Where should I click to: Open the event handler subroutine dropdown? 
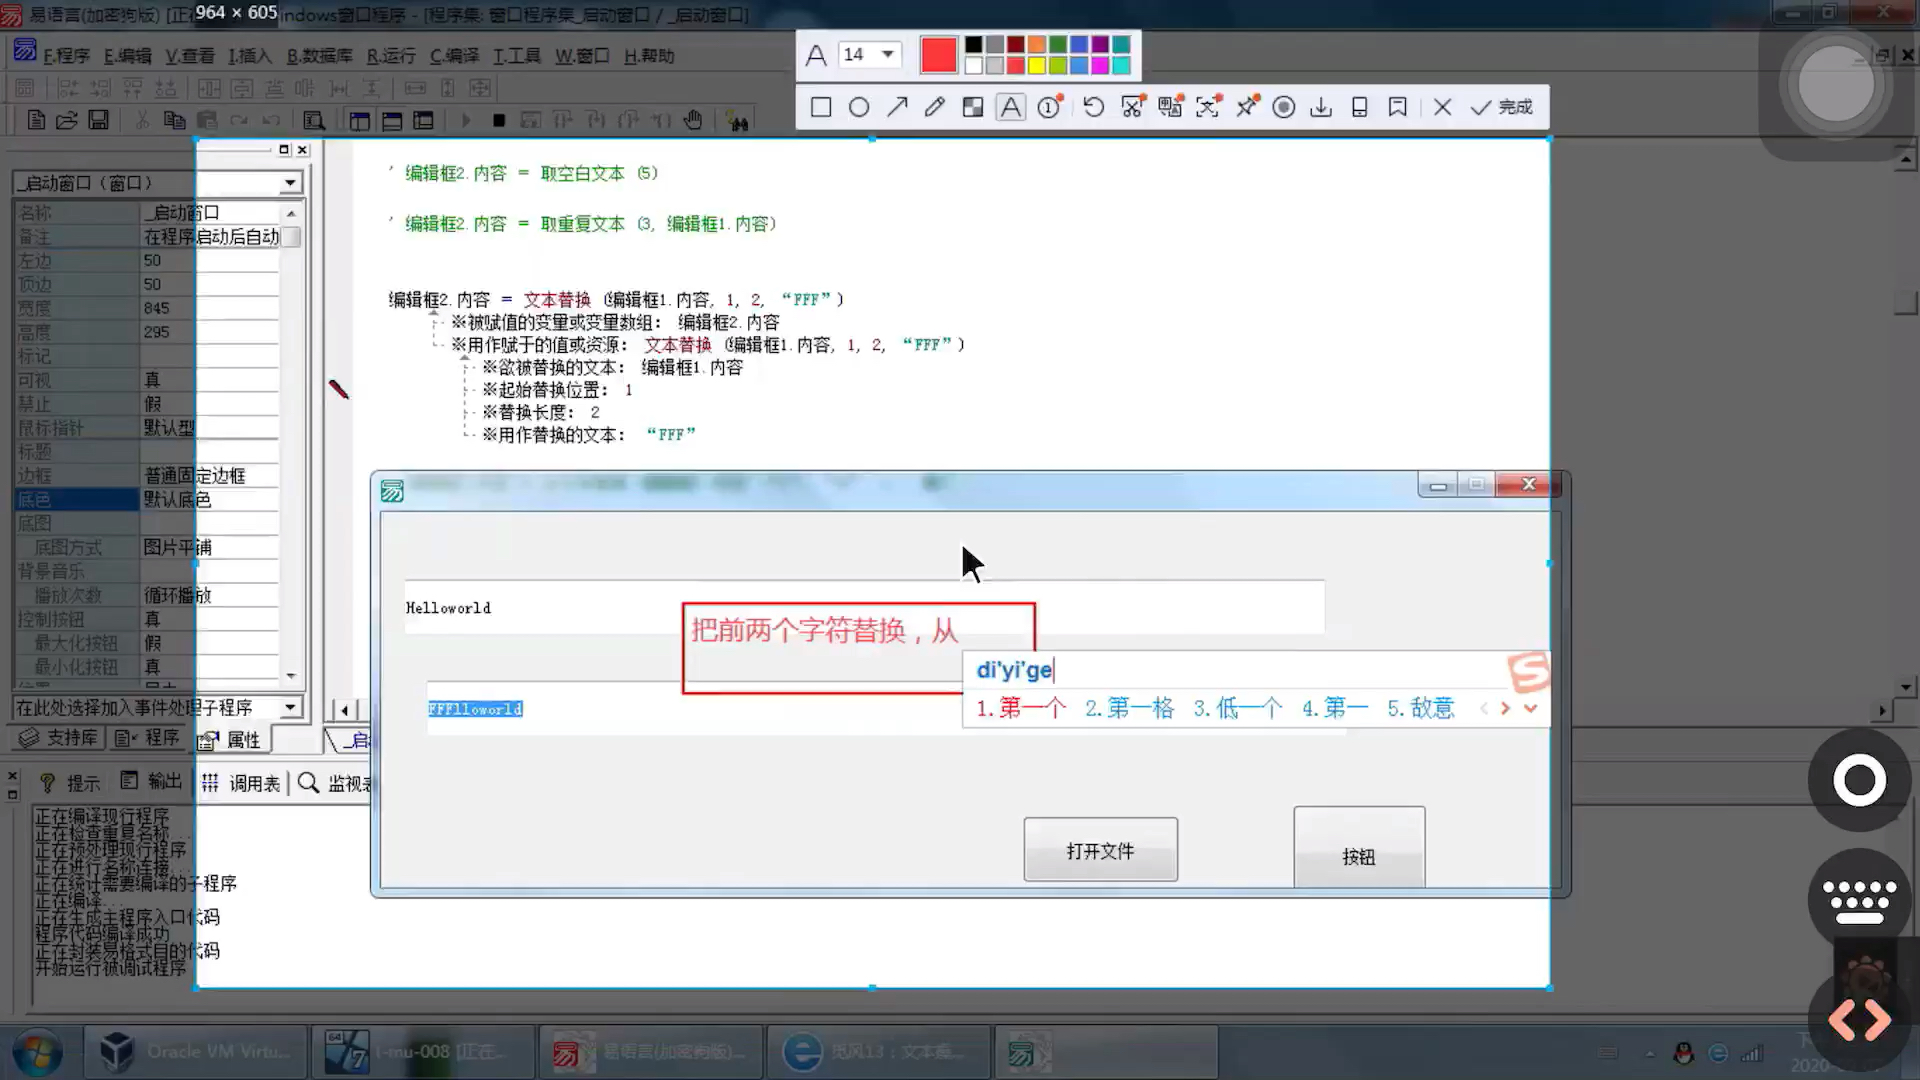pyautogui.click(x=290, y=707)
